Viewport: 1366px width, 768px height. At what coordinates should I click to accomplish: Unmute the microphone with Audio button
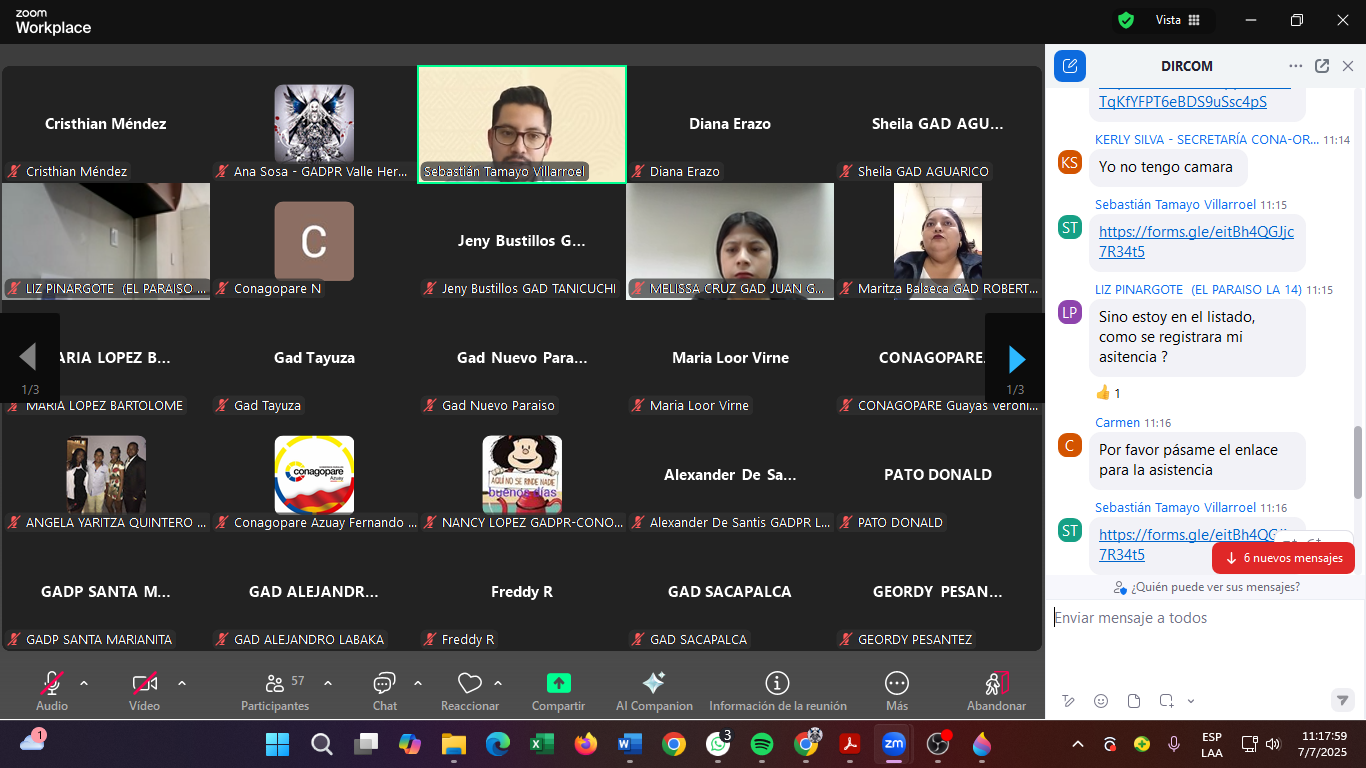pos(52,690)
